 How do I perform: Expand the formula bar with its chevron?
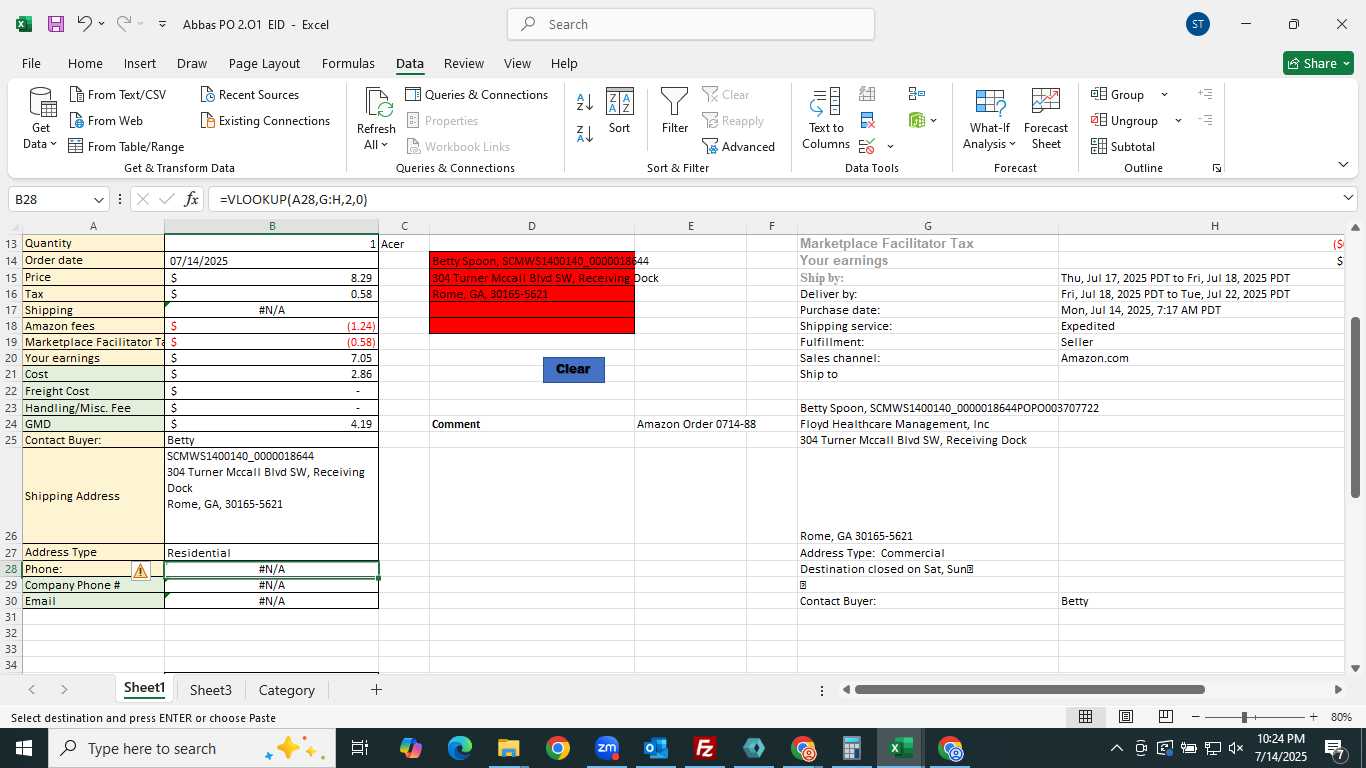tap(1348, 199)
